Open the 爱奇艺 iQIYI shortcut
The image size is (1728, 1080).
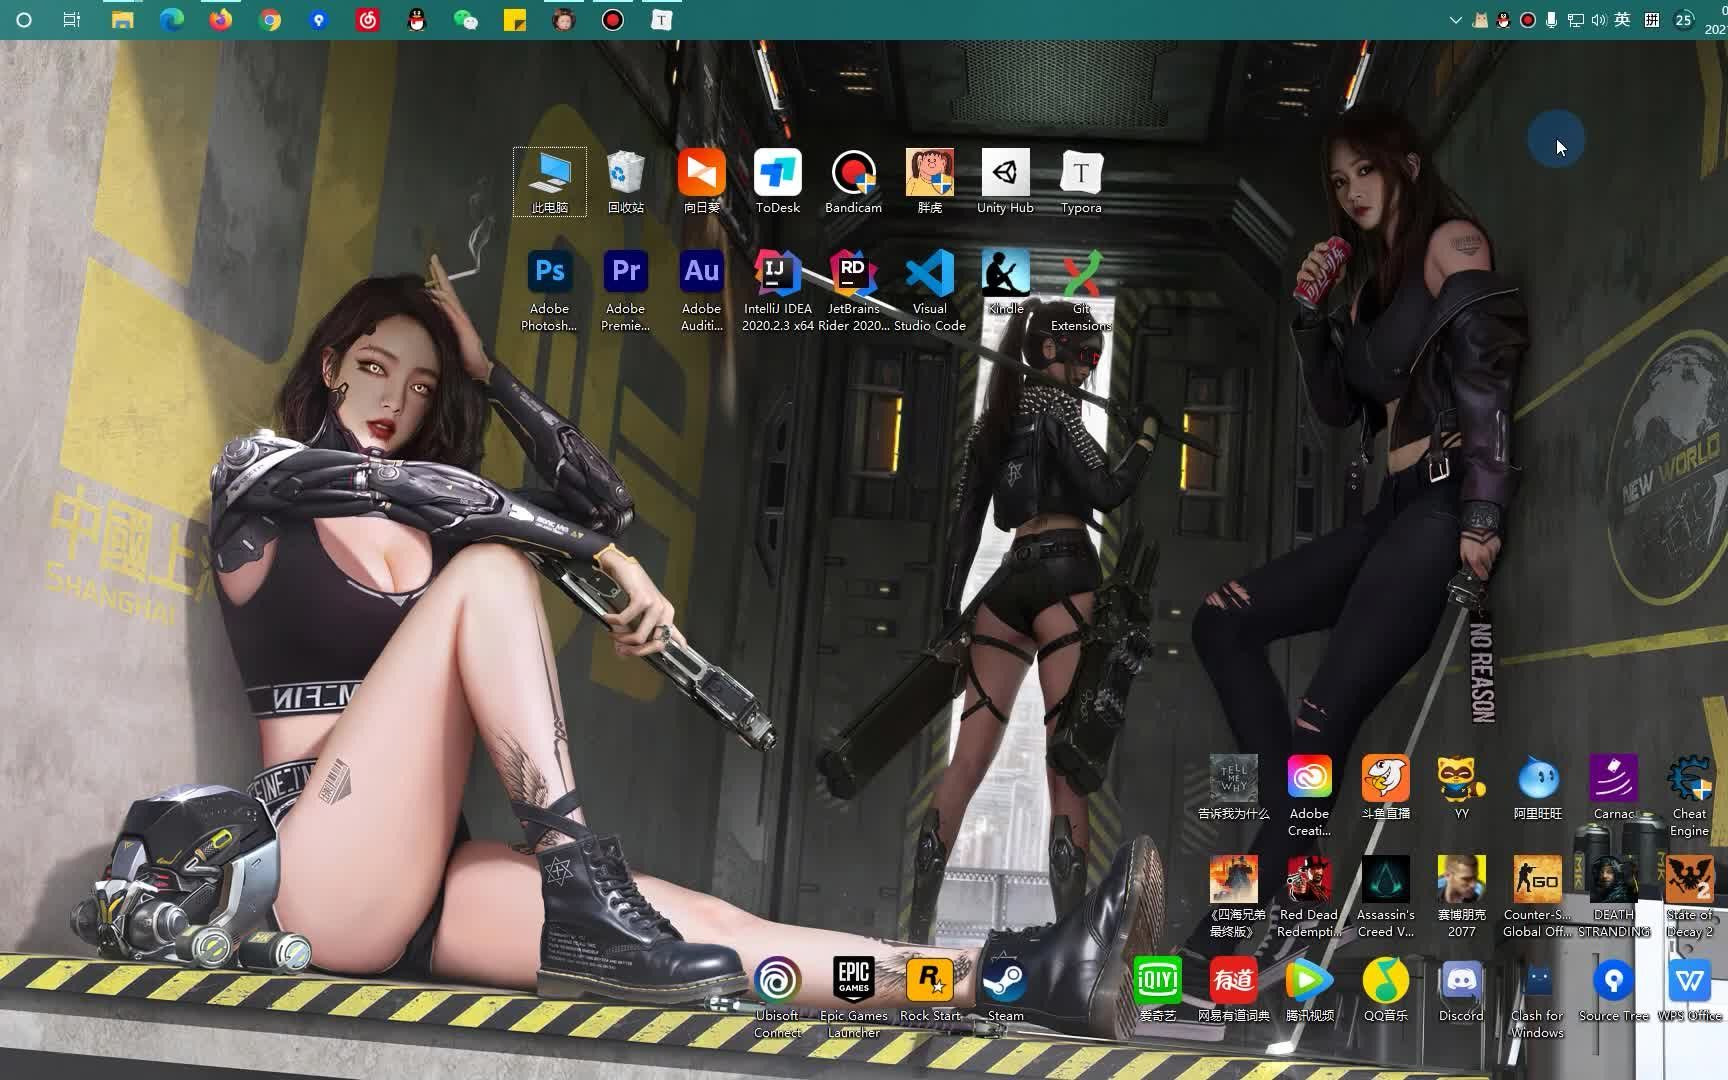1158,990
